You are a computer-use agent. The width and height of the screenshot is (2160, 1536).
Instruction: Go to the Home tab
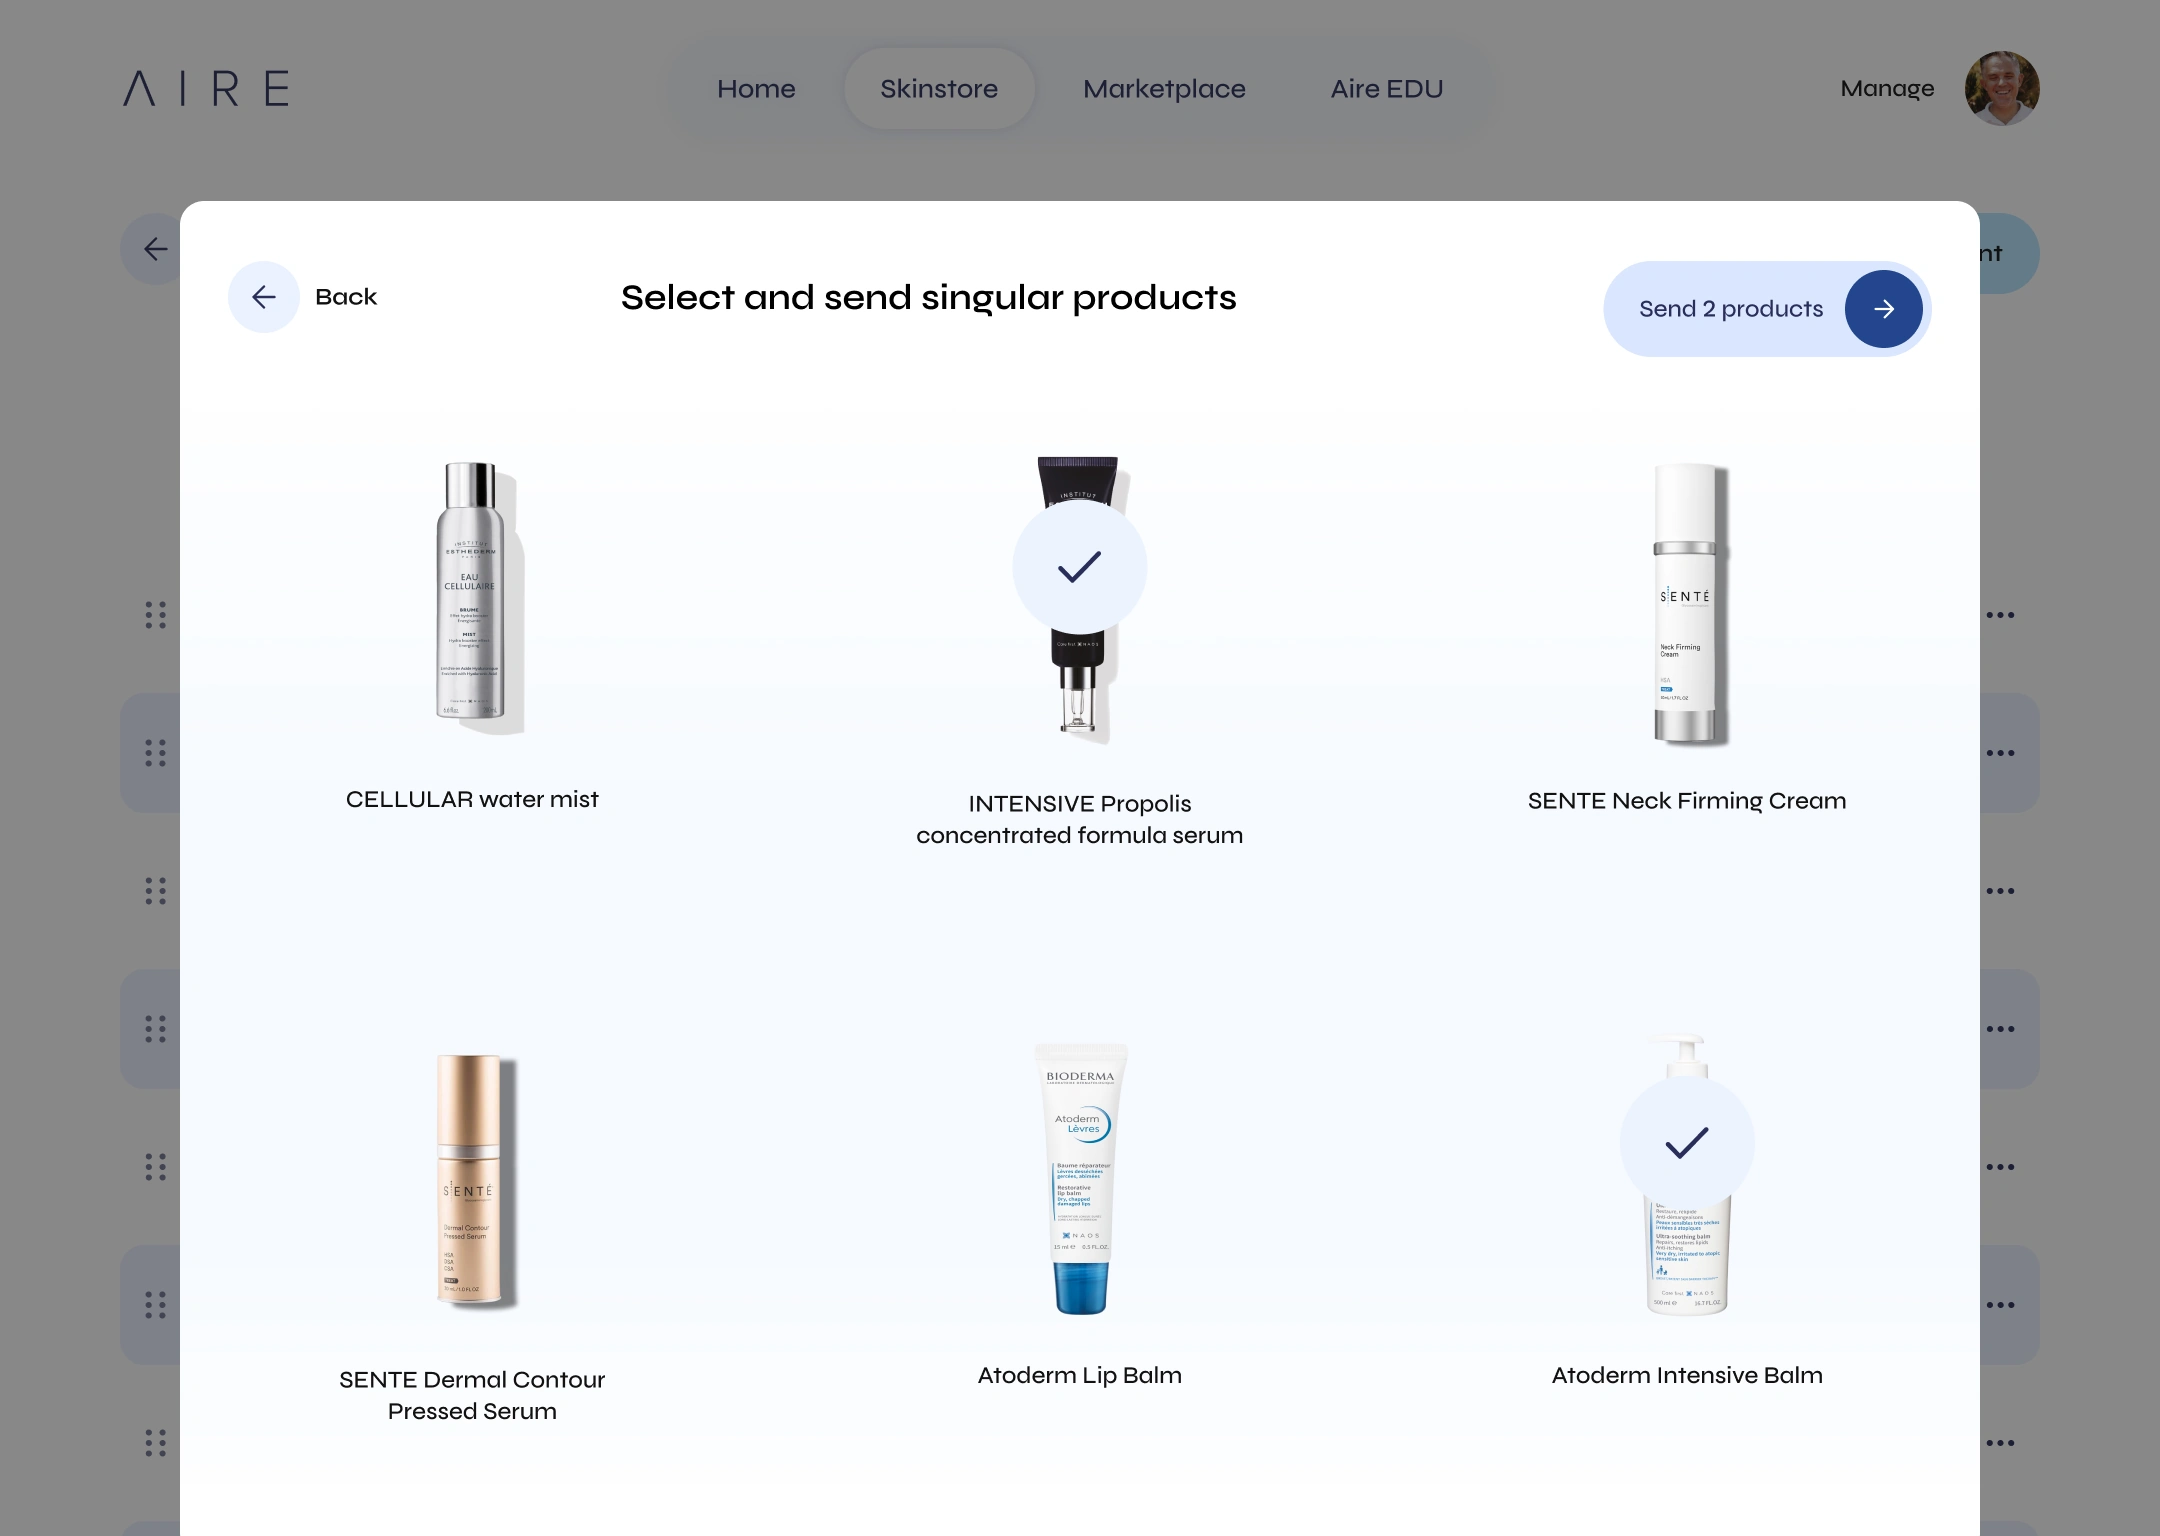tap(756, 88)
